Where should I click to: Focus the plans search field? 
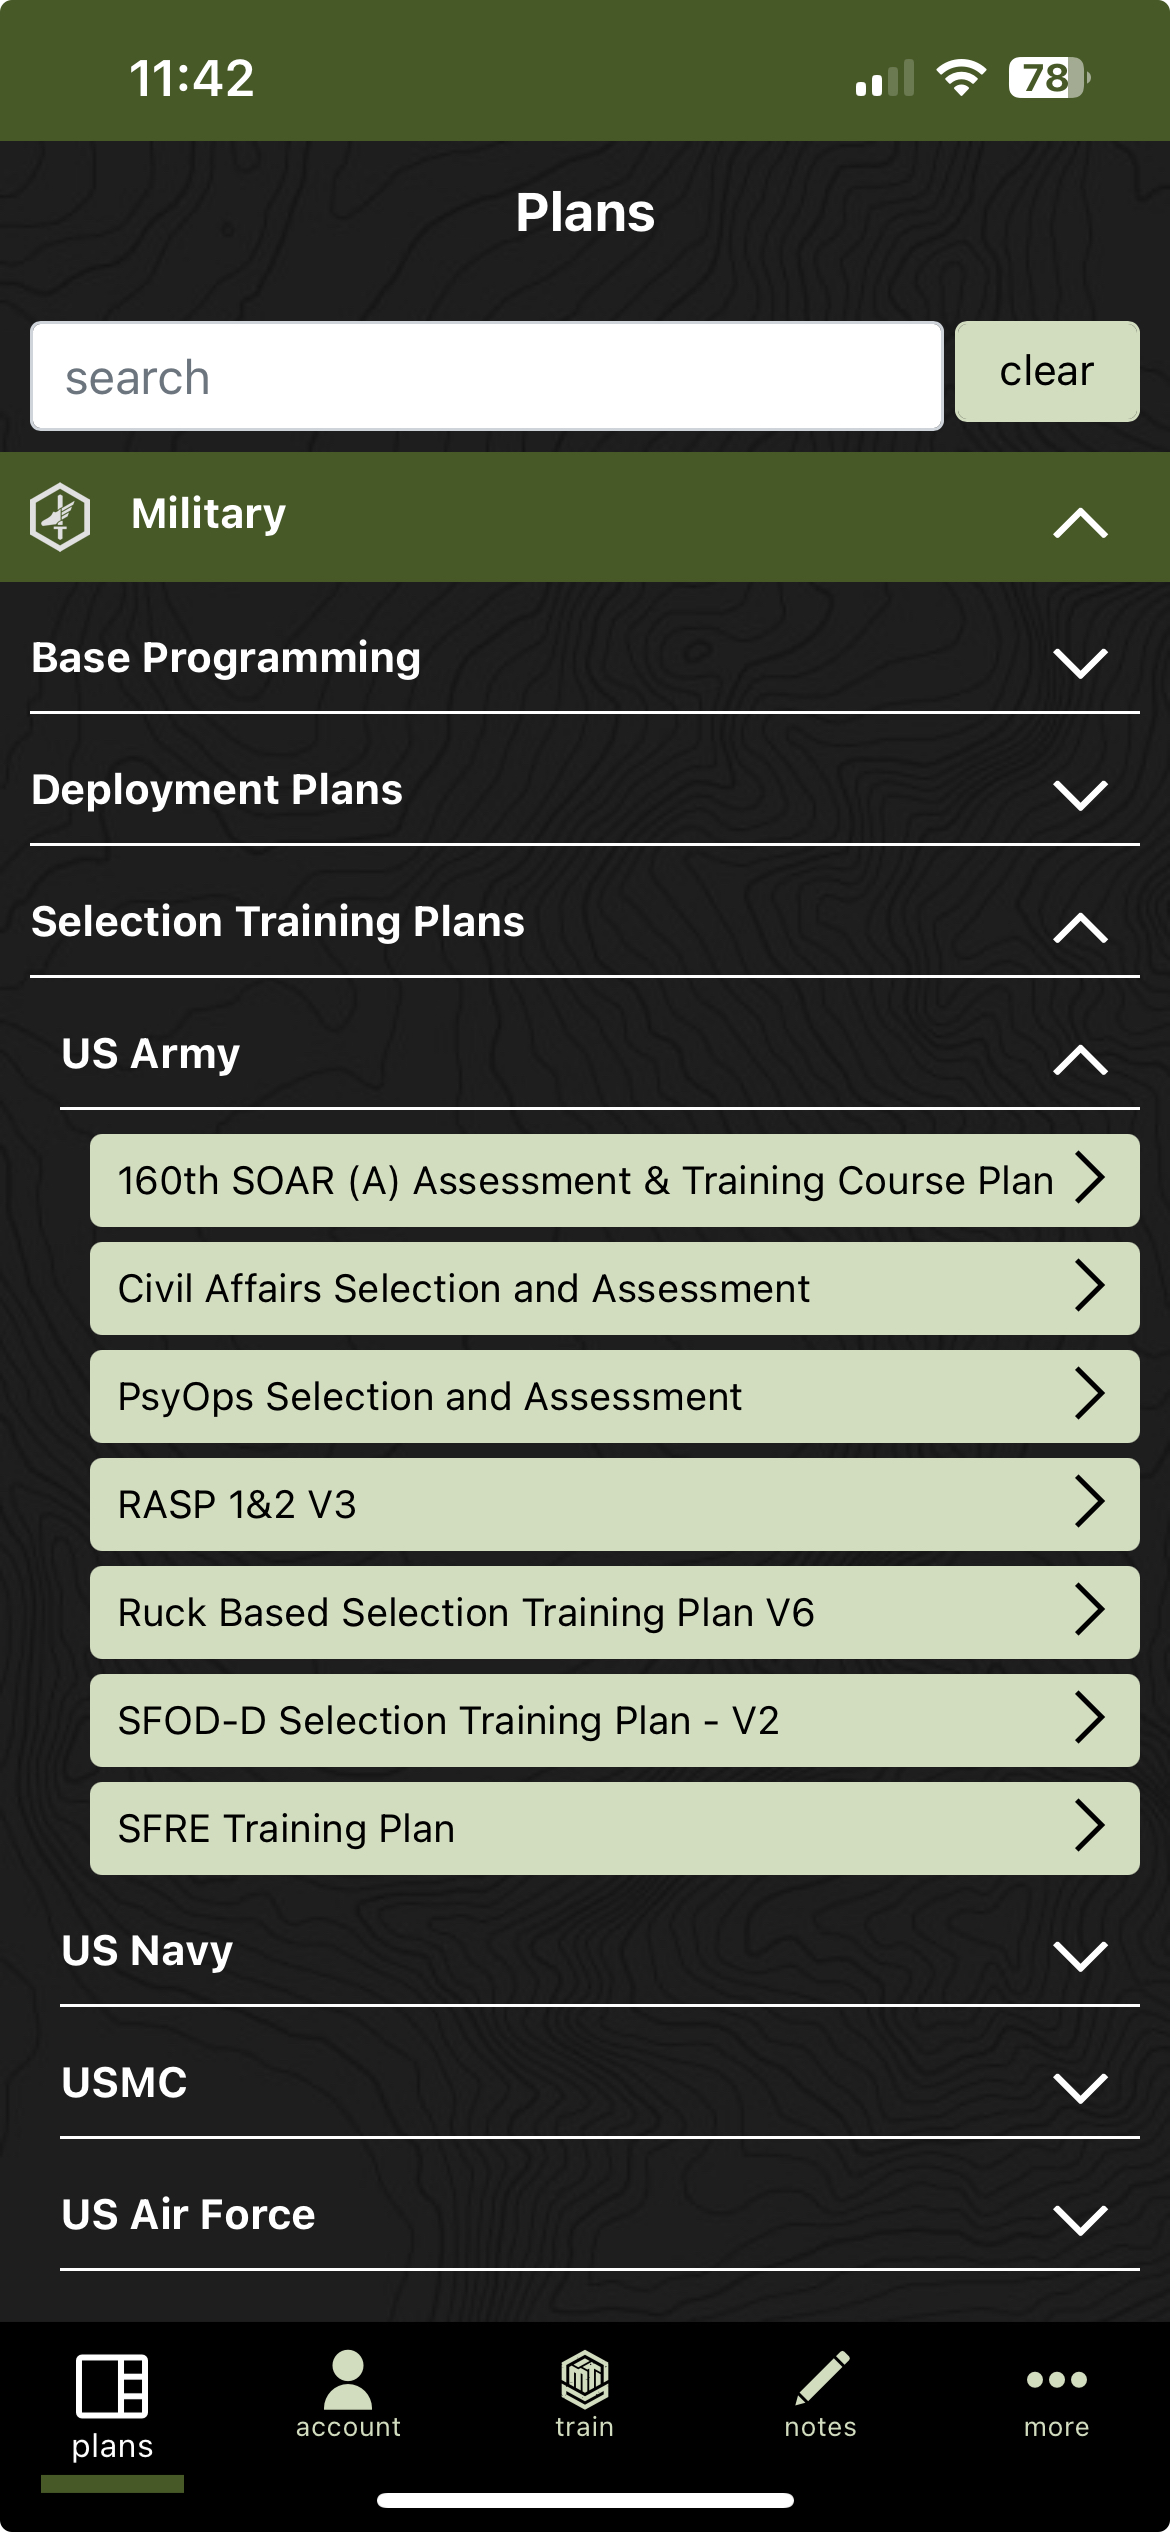pos(486,377)
